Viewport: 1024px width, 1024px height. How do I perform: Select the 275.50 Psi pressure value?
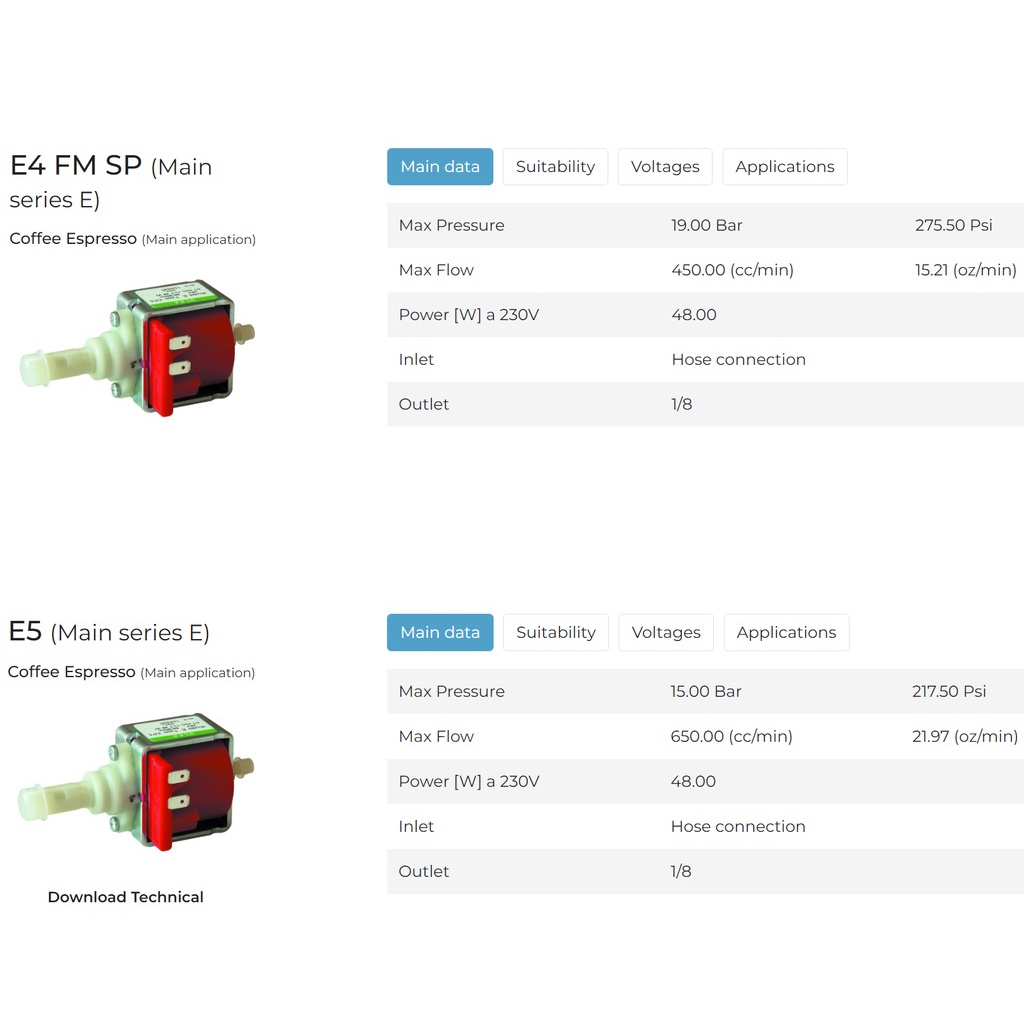(953, 225)
